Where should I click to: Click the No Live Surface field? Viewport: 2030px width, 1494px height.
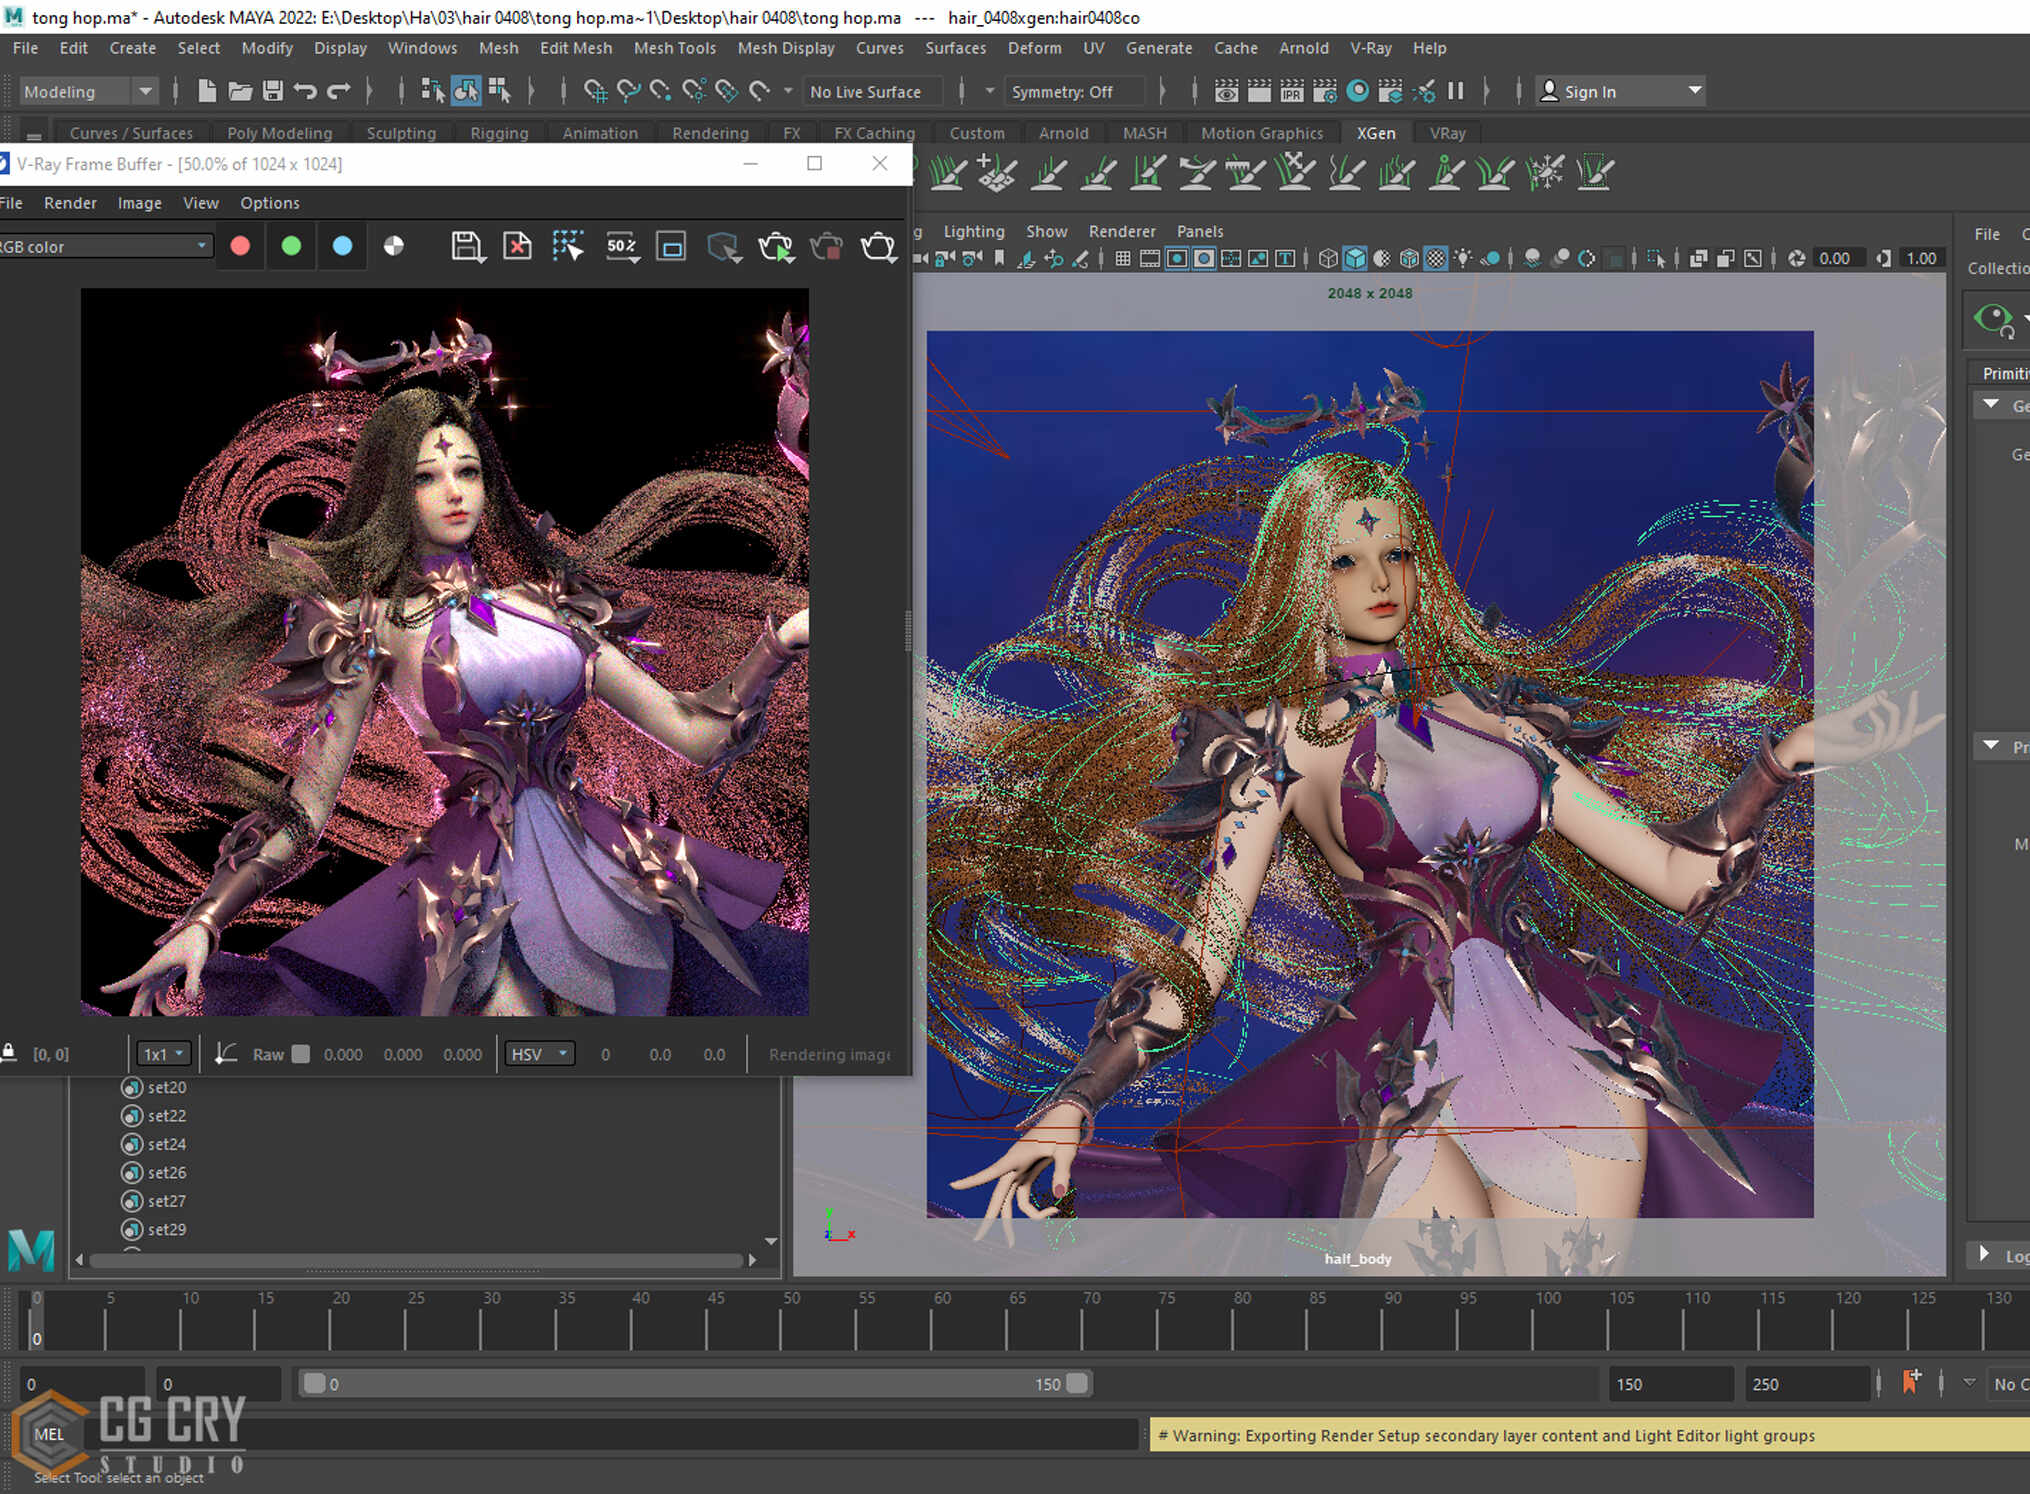866,92
